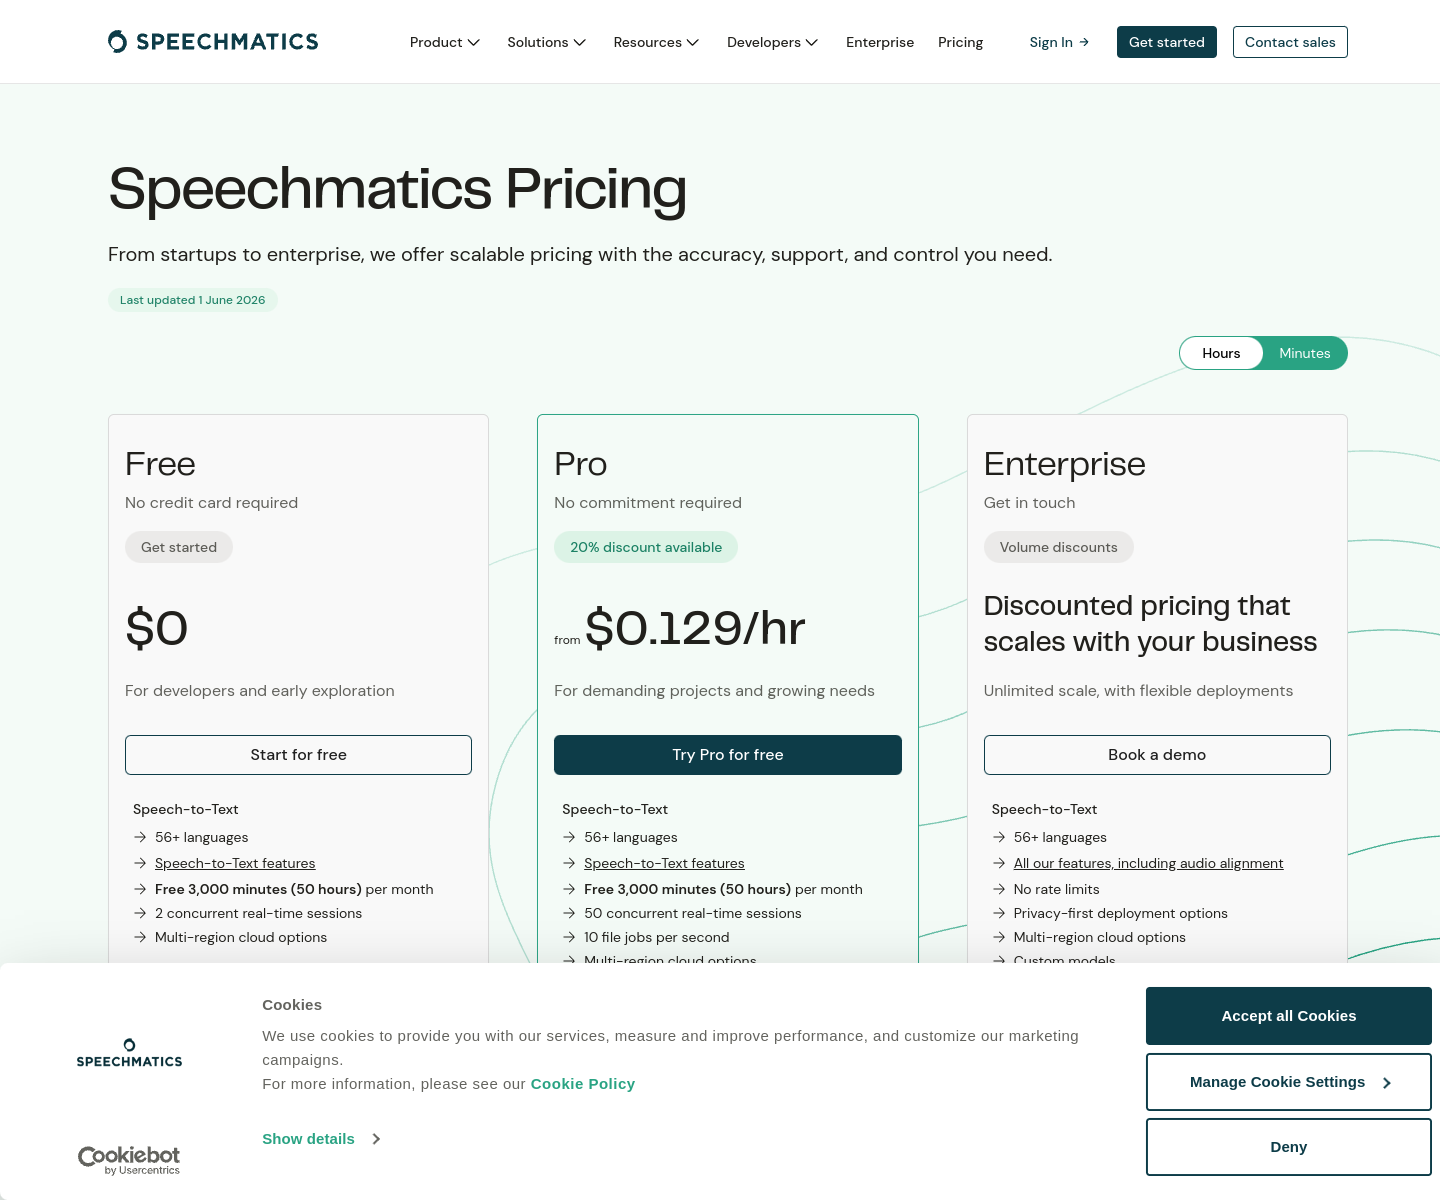Click the Speechmatics logo in cookie banner
Viewport: 1440px width, 1200px height.
[x=129, y=1053]
